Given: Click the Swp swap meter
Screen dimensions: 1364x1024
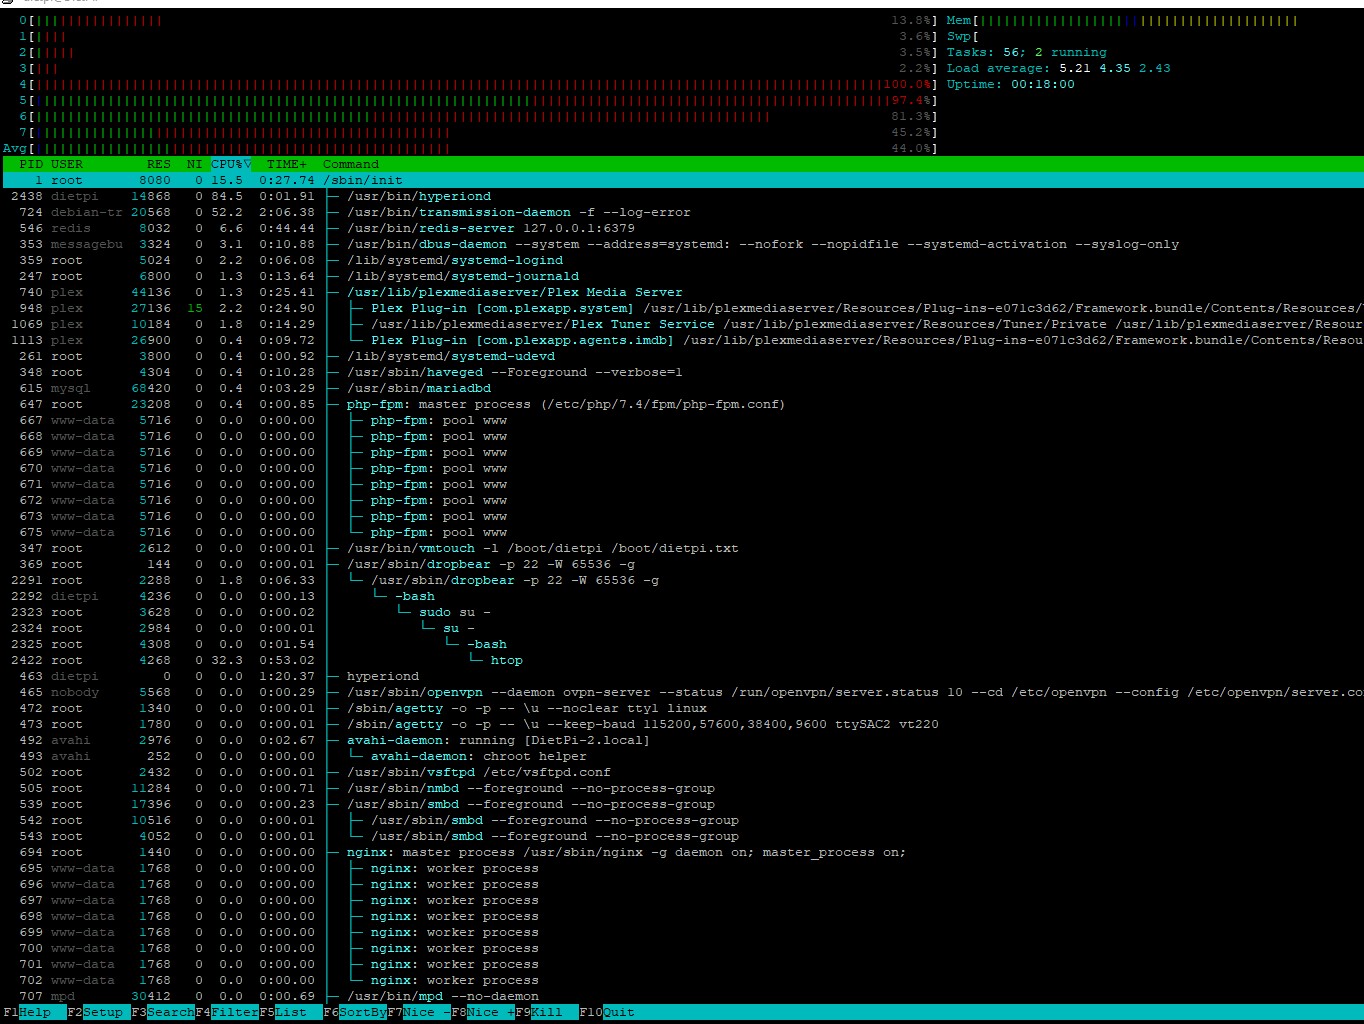Looking at the screenshot, I should [x=963, y=36].
